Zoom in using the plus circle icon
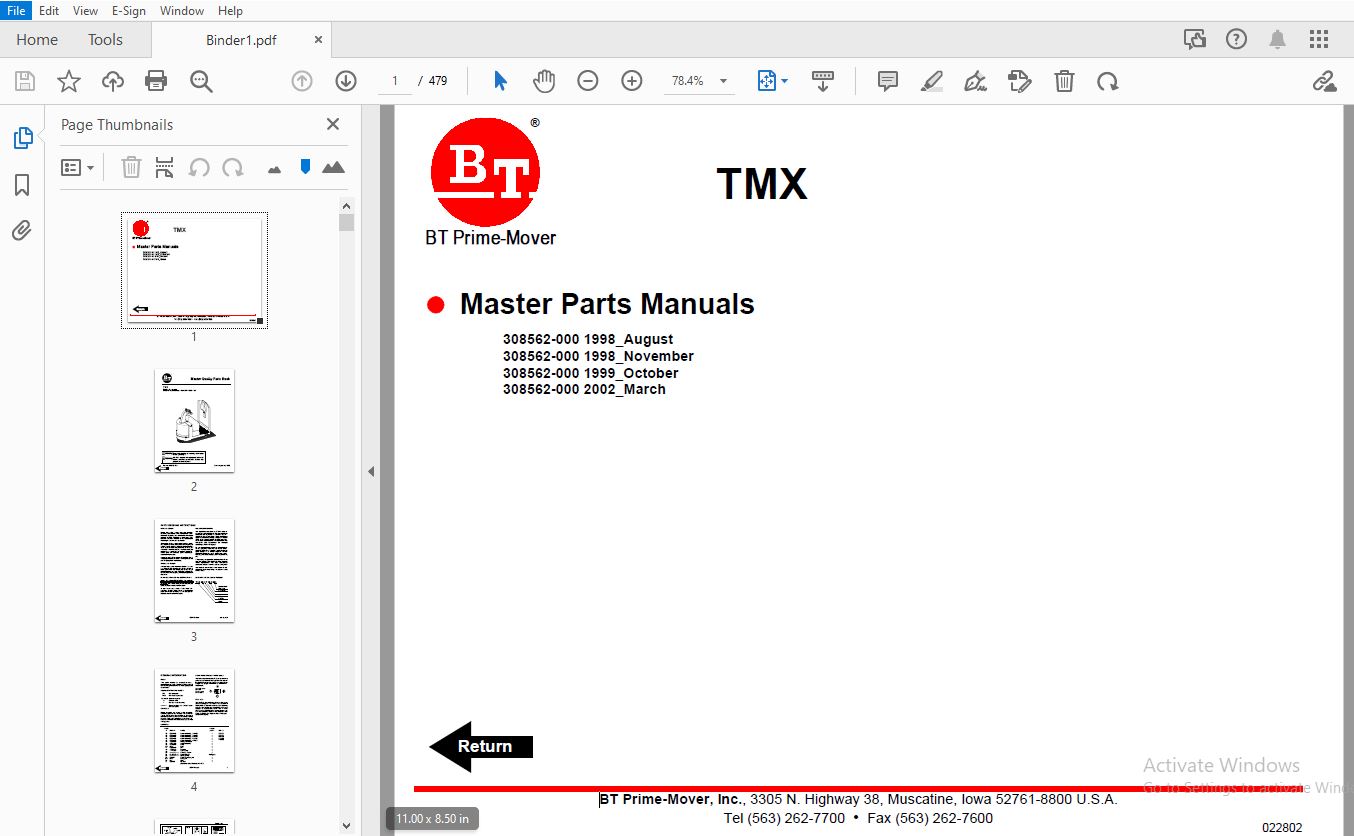1354x836 pixels. pos(632,81)
